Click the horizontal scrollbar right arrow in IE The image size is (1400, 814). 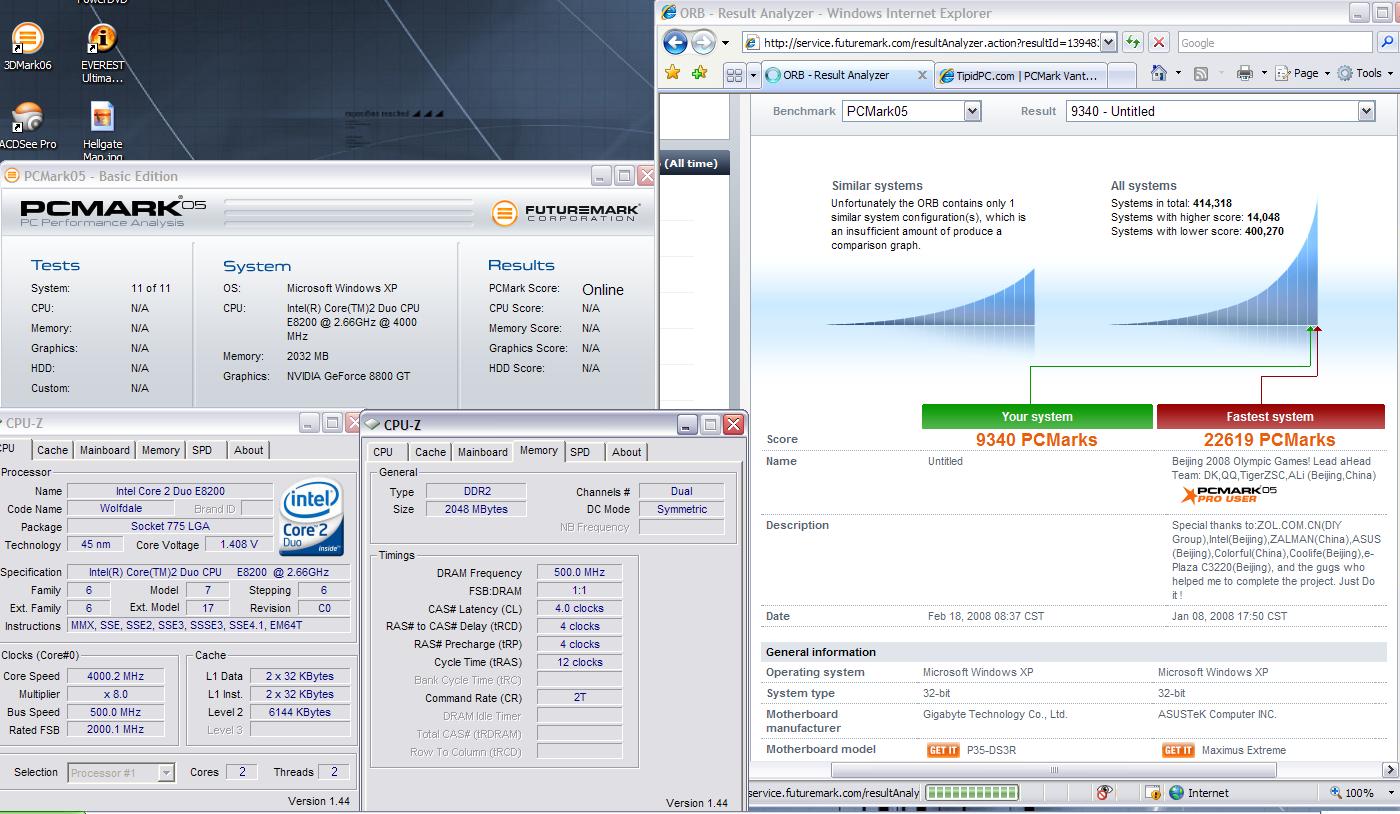pyautogui.click(x=1389, y=770)
